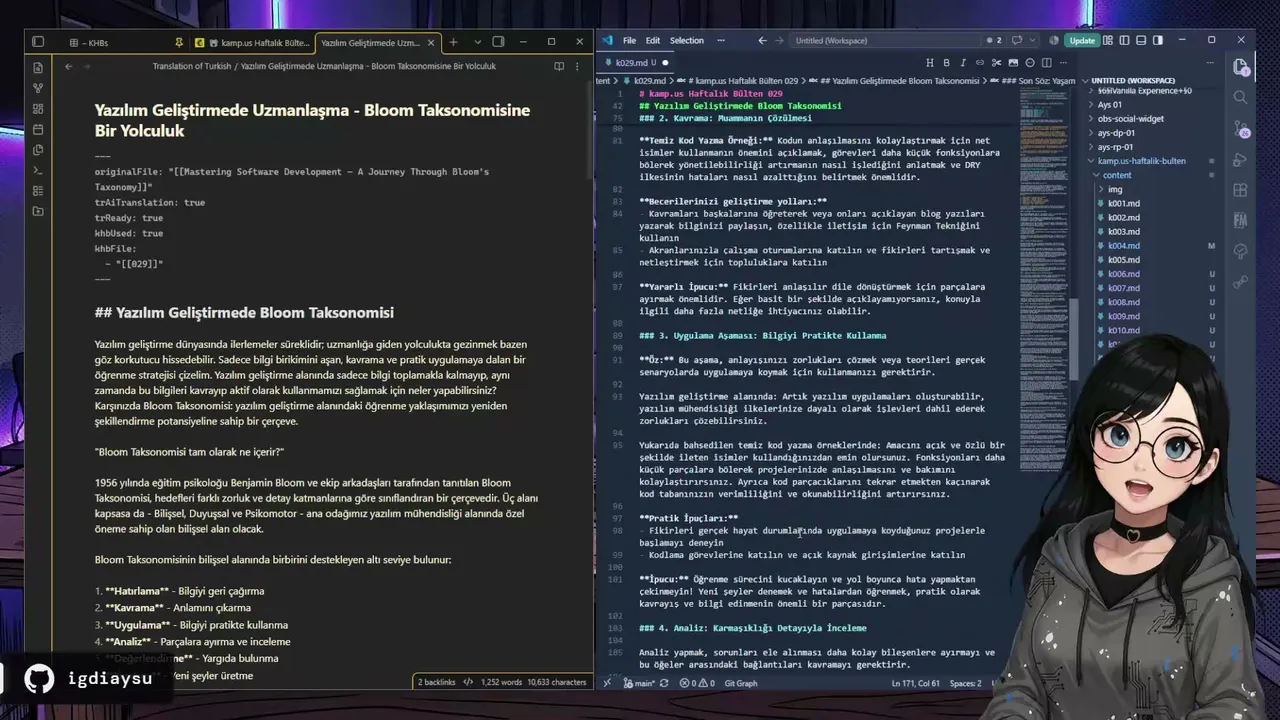Toggle the Obsidian left sidebar
The height and width of the screenshot is (720, 1280).
[x=38, y=42]
